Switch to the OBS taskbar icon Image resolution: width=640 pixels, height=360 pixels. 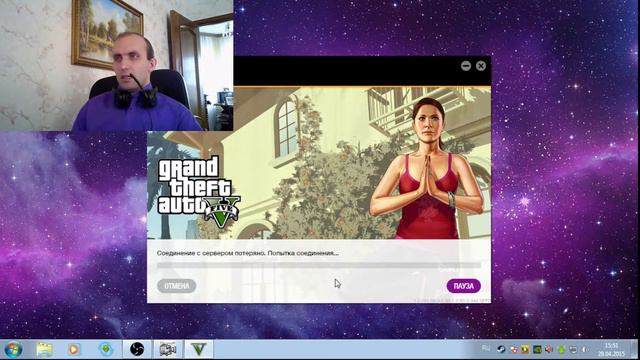pyautogui.click(x=137, y=350)
